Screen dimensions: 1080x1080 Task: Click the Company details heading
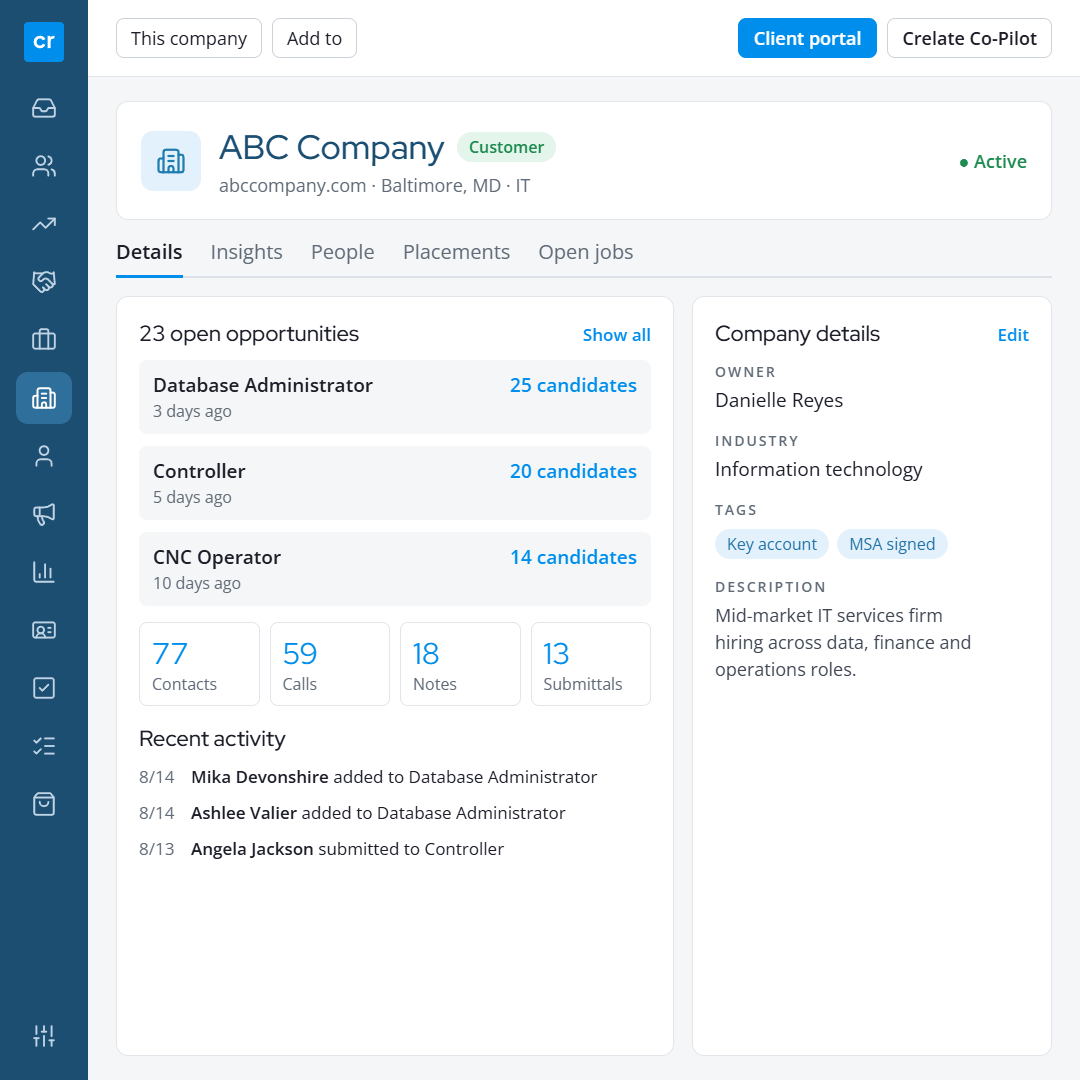pyautogui.click(x=798, y=334)
